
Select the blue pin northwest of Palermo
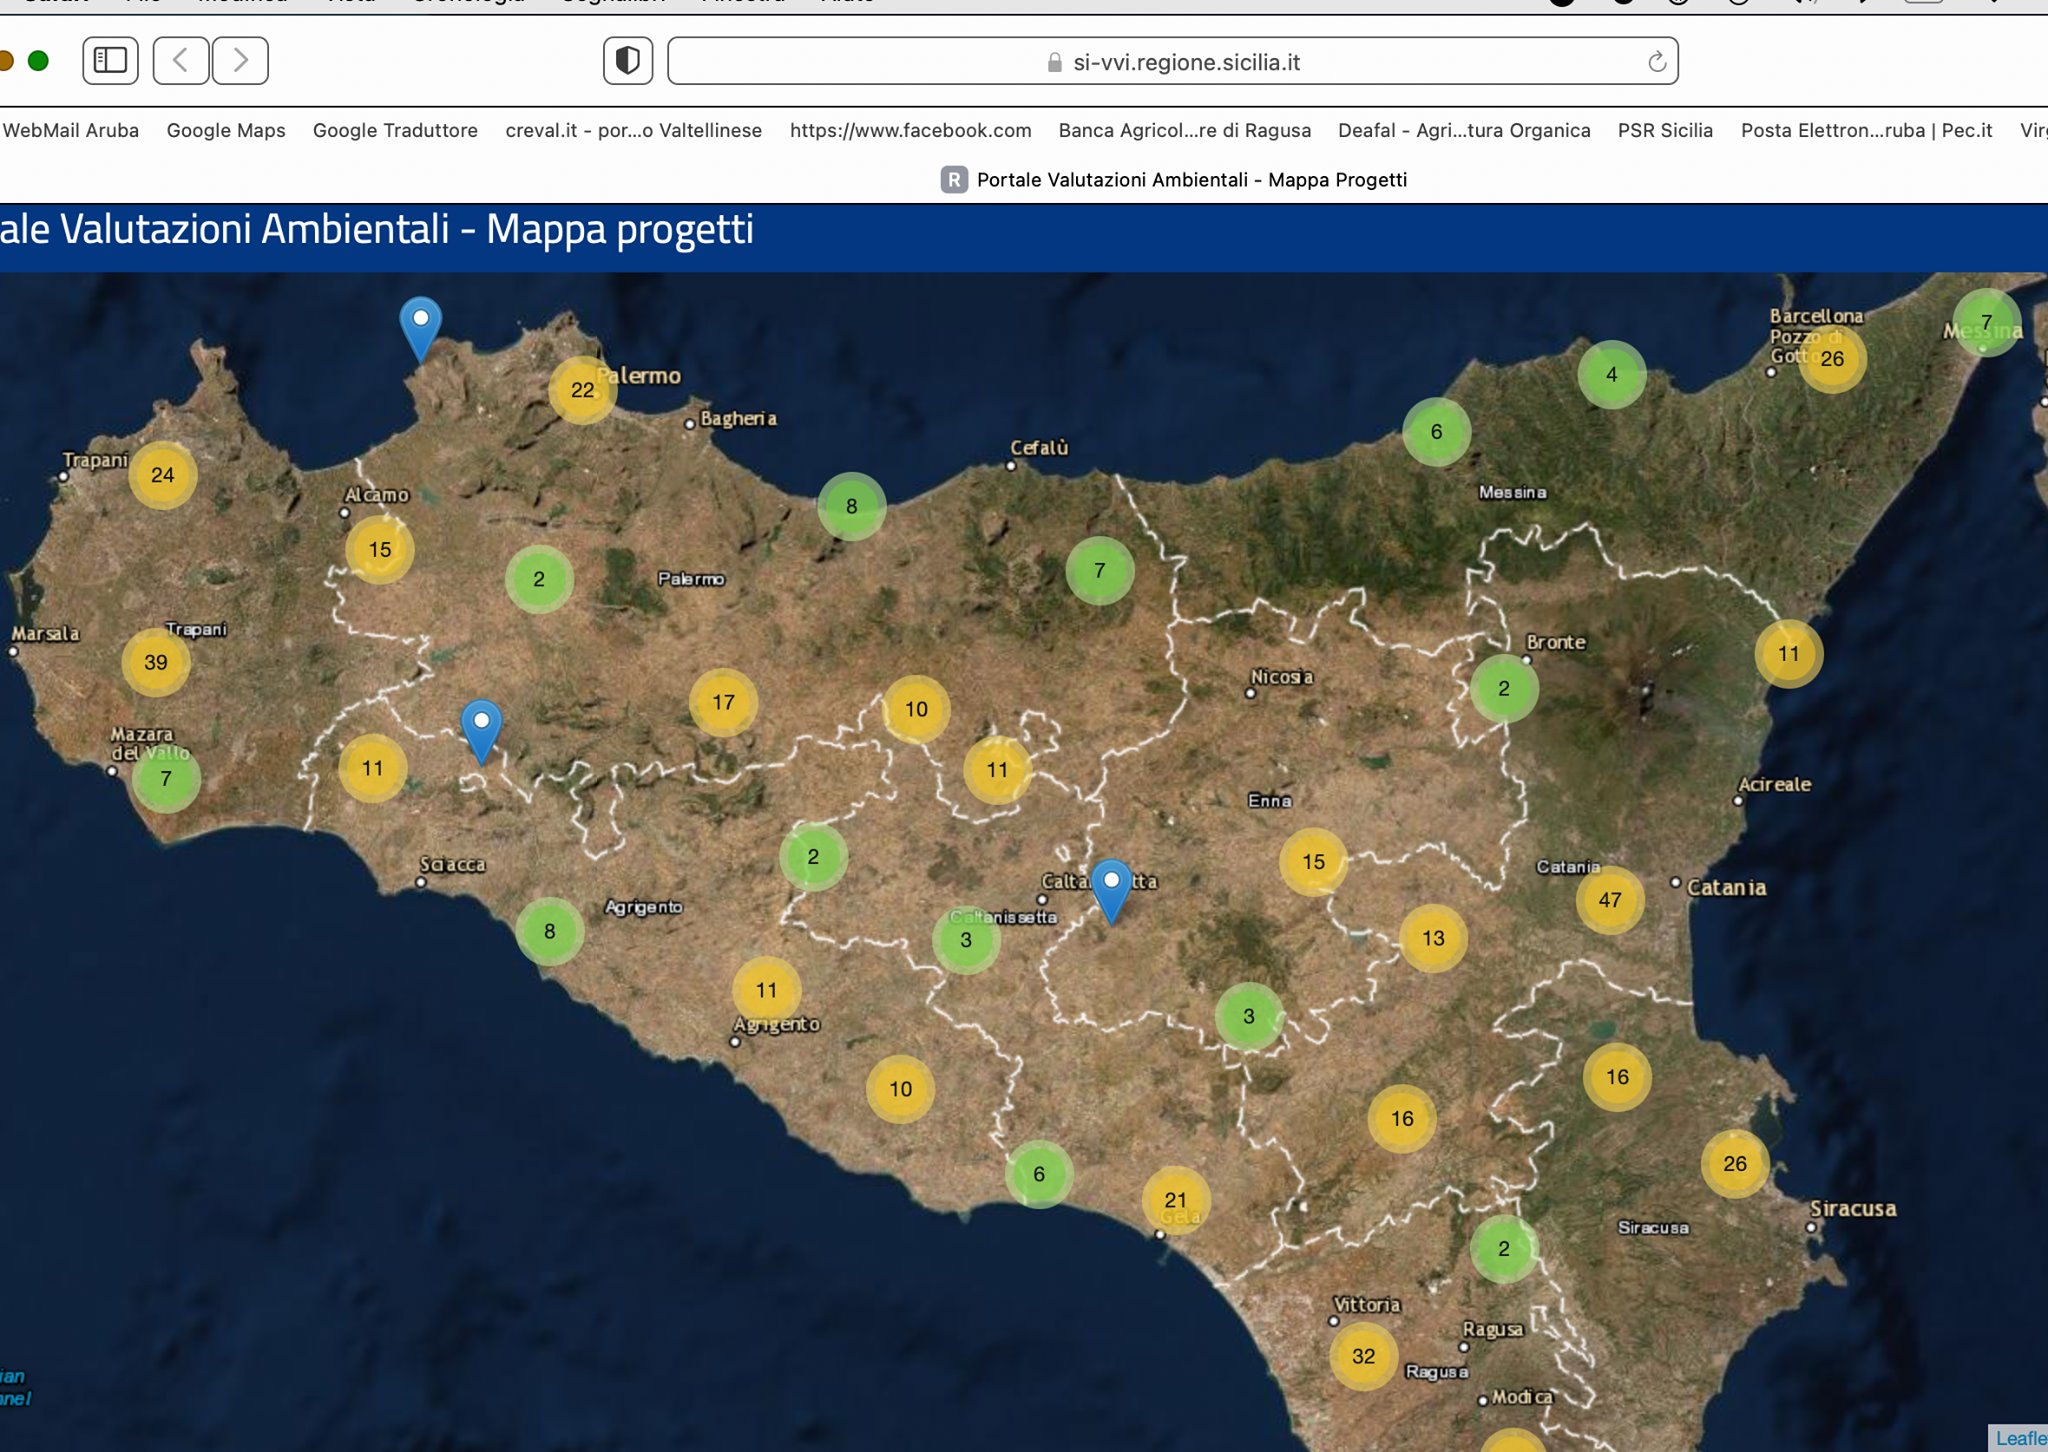pyautogui.click(x=421, y=325)
